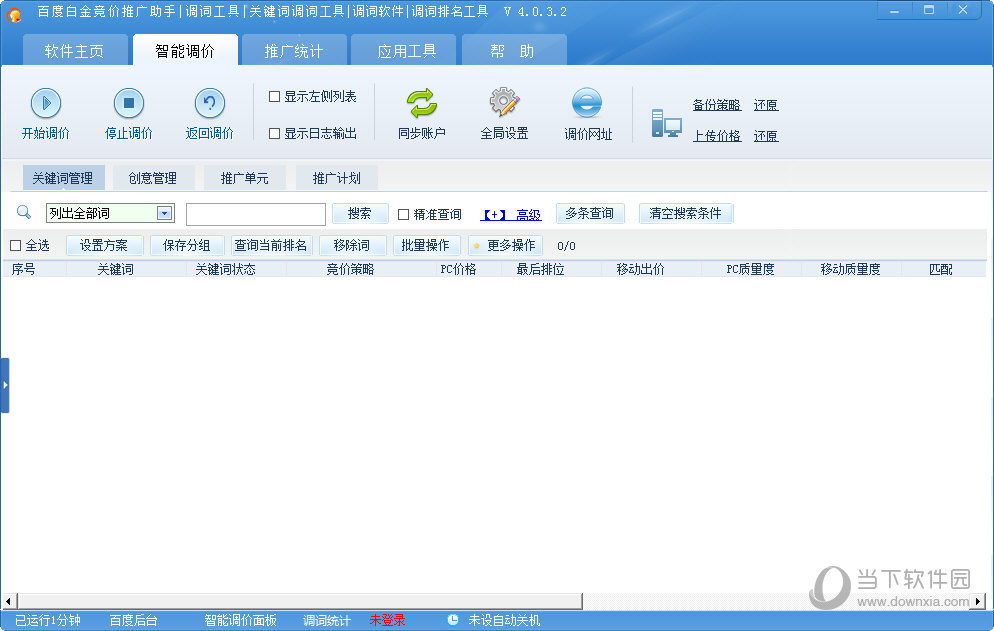Click 移除词 button
The height and width of the screenshot is (631, 994).
point(352,245)
